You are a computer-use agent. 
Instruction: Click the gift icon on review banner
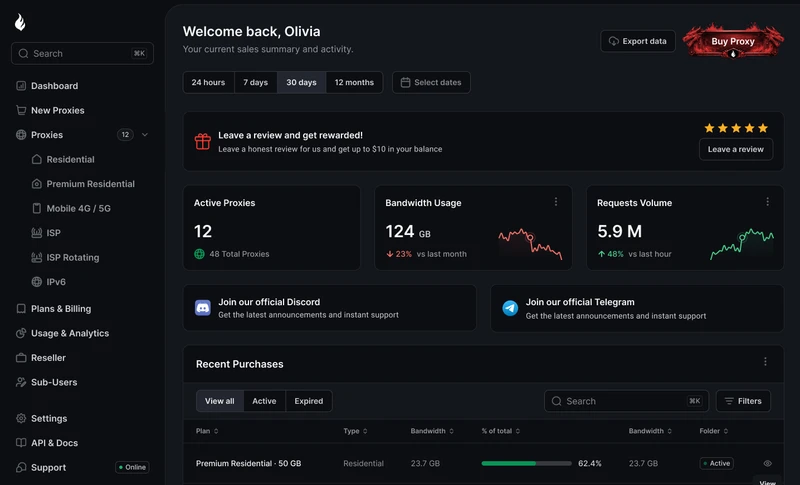pos(203,141)
